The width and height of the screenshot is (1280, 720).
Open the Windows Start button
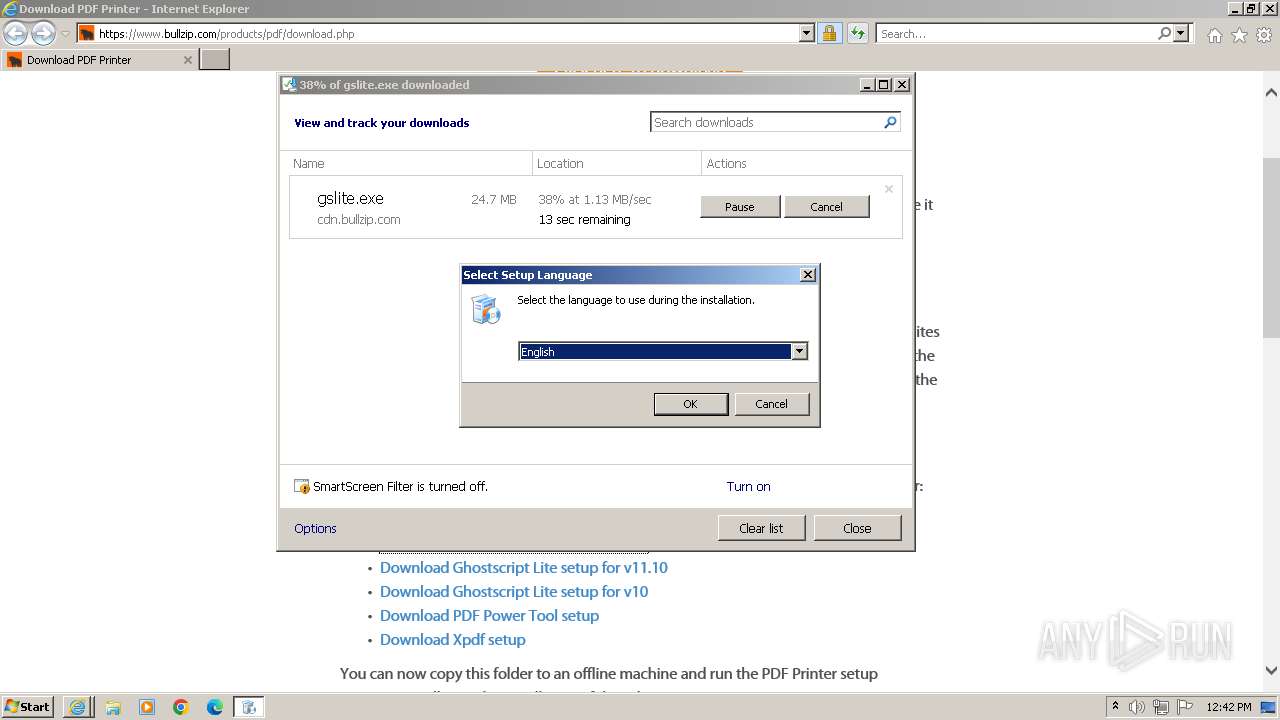[x=28, y=706]
